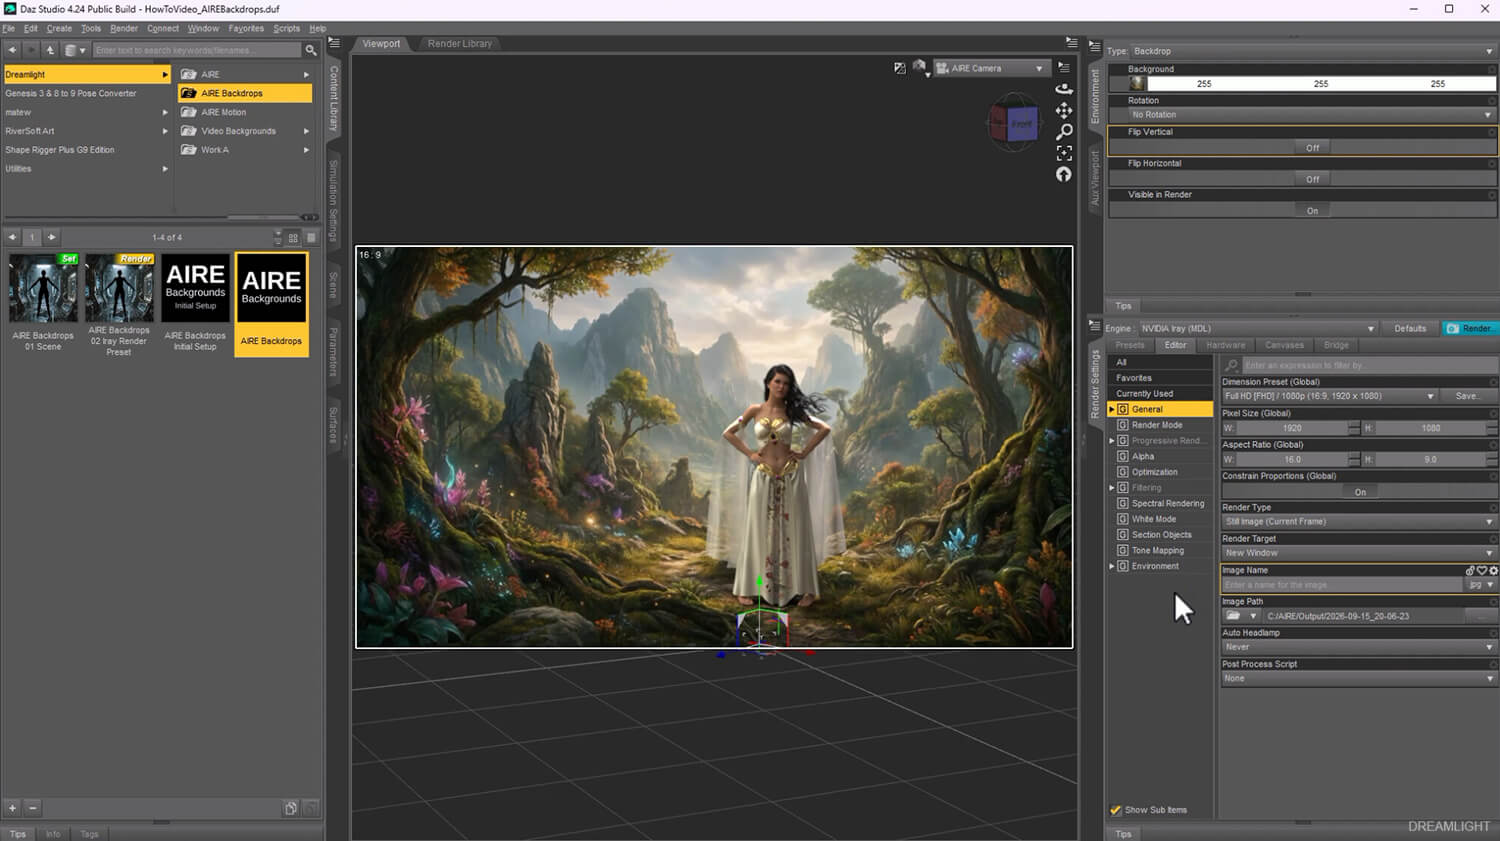The width and height of the screenshot is (1500, 841).
Task: Open the Engine NVIDIA Iray dropdown
Action: (x=1258, y=328)
